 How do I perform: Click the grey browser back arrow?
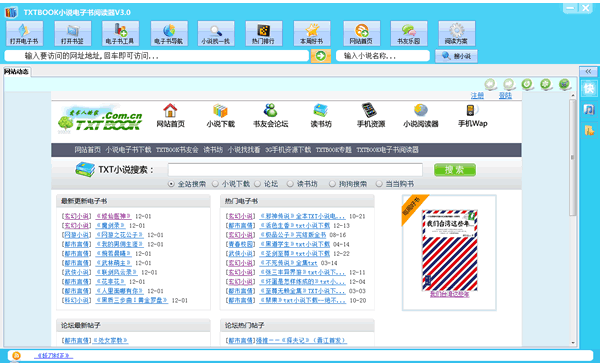(490, 84)
